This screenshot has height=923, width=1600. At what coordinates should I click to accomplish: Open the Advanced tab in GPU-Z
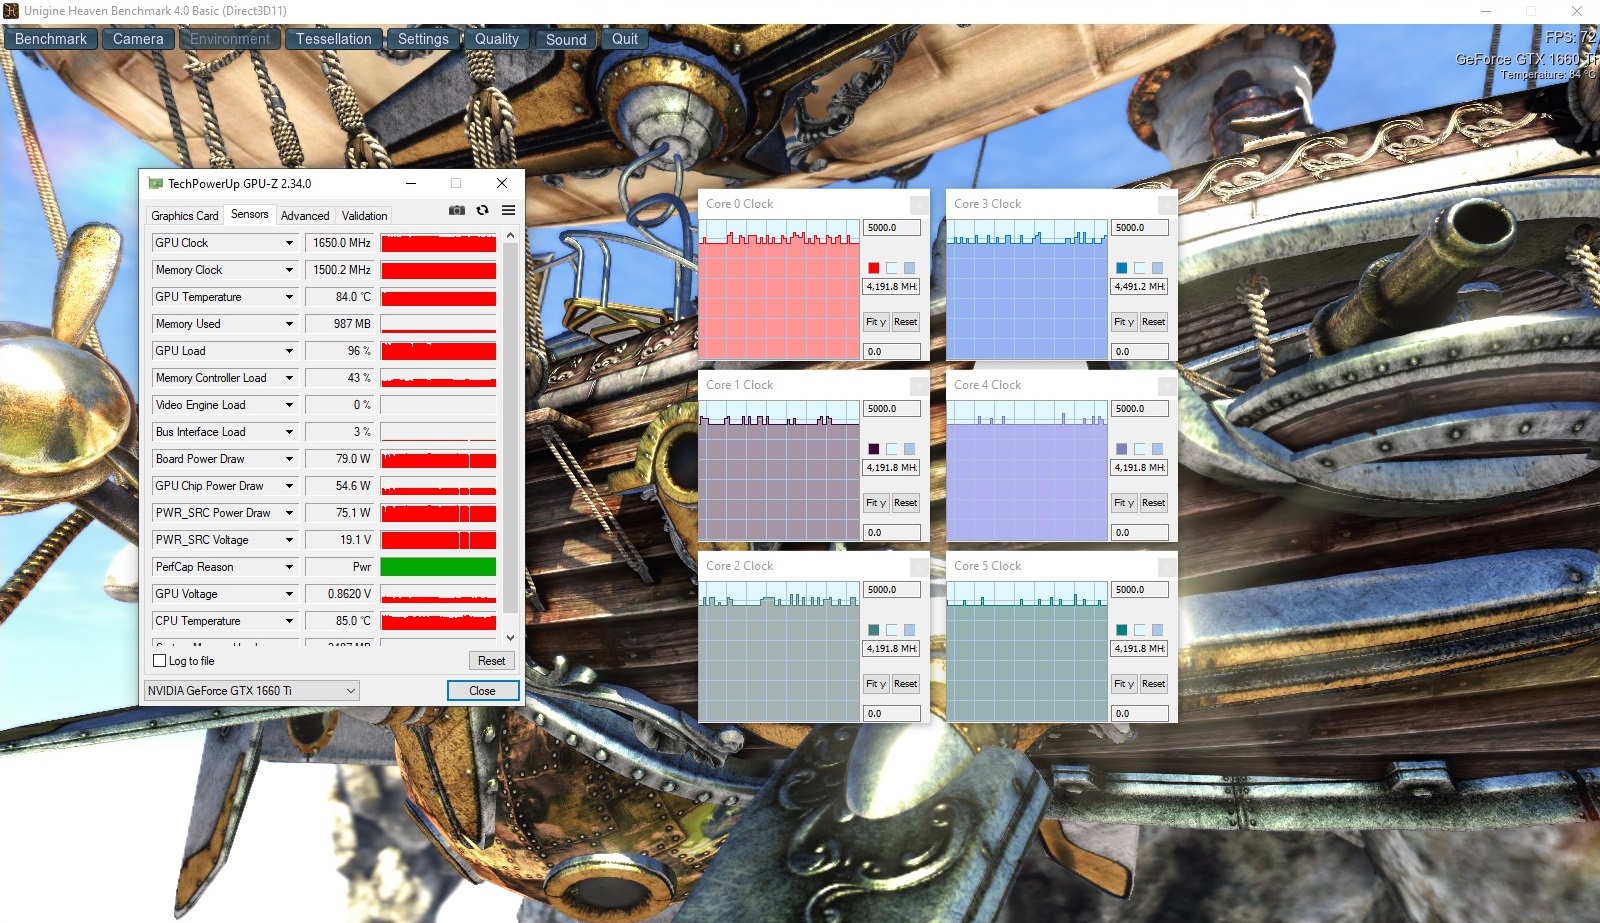tap(305, 216)
